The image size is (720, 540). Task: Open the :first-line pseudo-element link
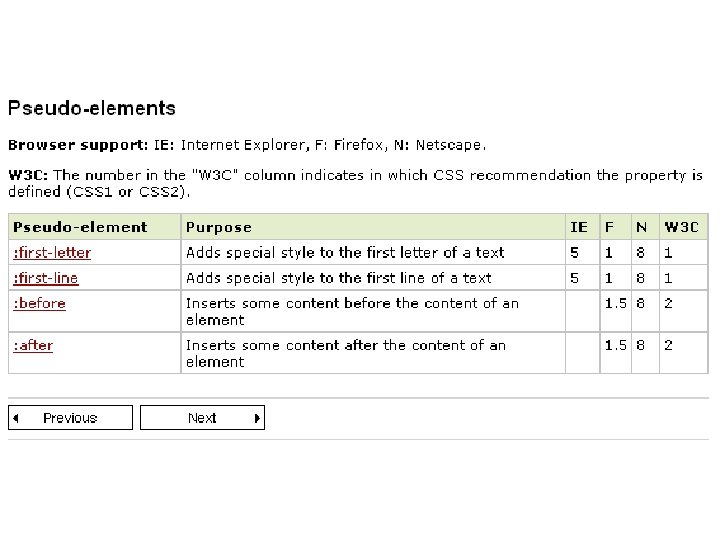click(x=46, y=278)
